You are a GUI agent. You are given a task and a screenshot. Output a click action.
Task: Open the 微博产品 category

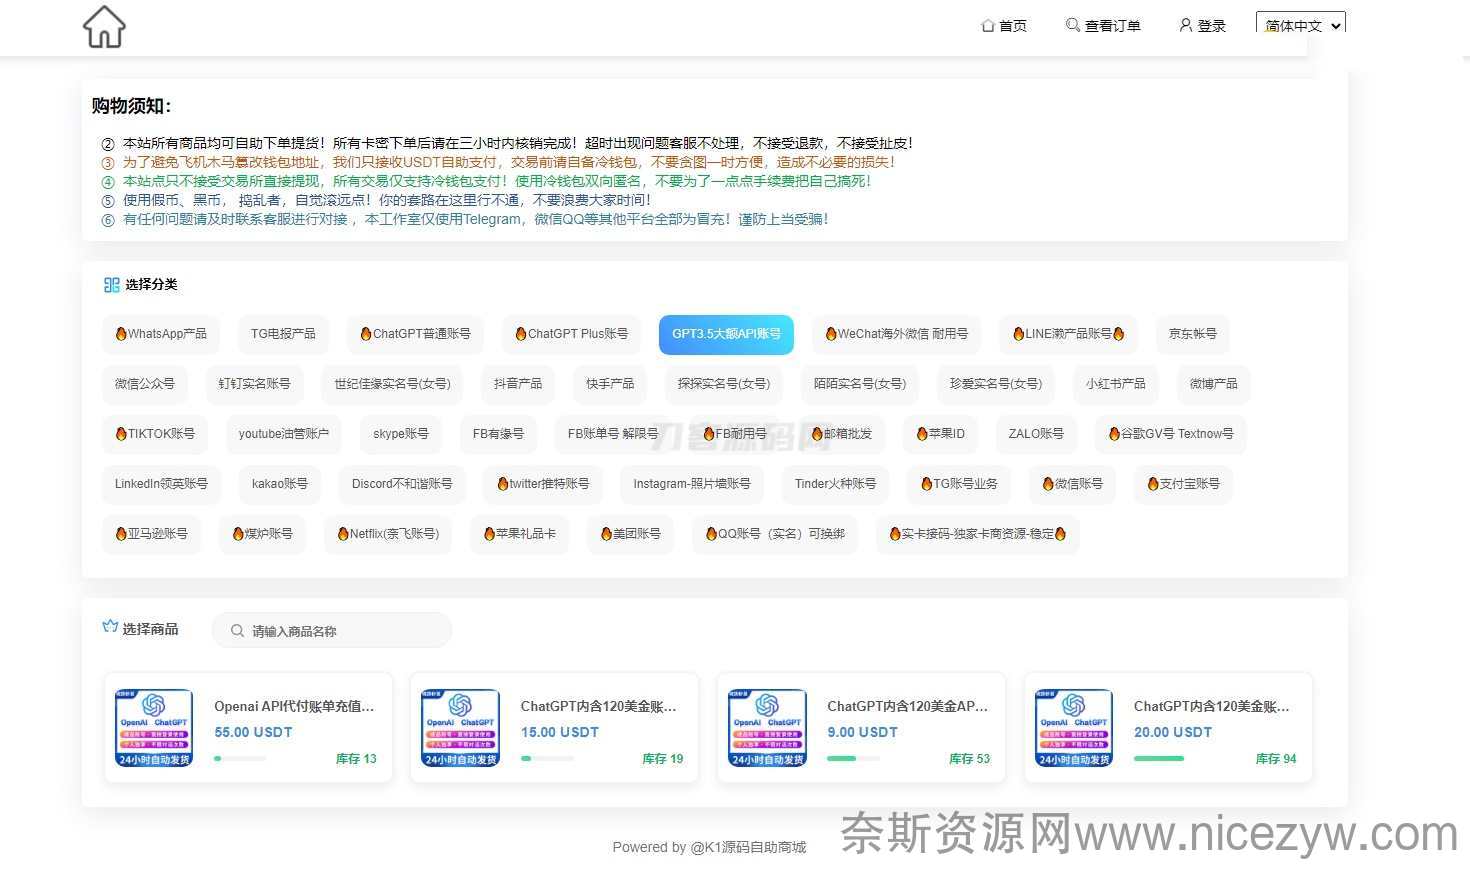tap(1213, 384)
